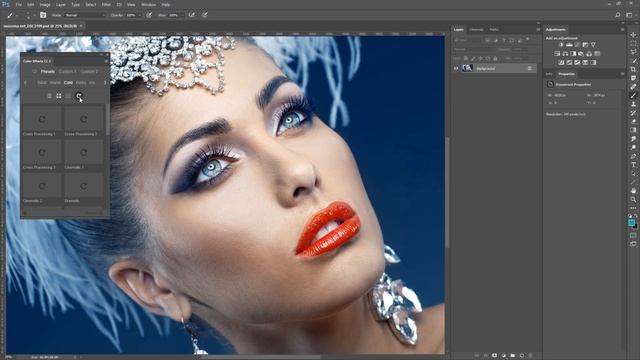This screenshot has width=640, height=360.
Task: Toggle pressure for opacity in options bar
Action: pyautogui.click(x=149, y=15)
